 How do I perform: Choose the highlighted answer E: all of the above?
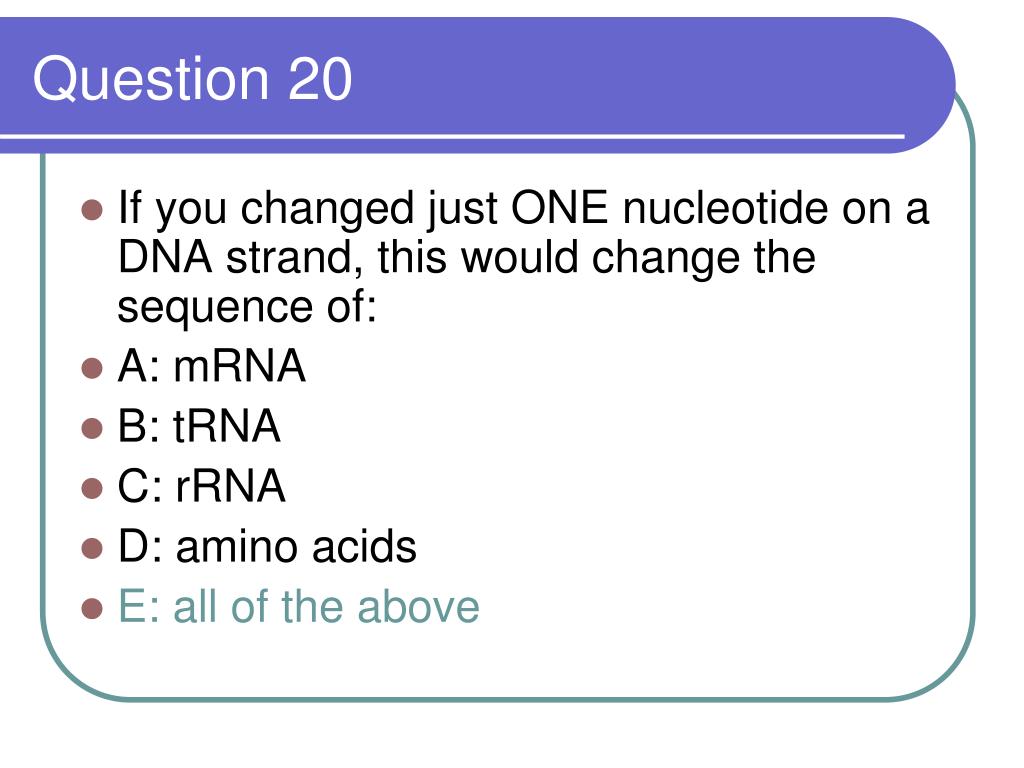tap(298, 606)
